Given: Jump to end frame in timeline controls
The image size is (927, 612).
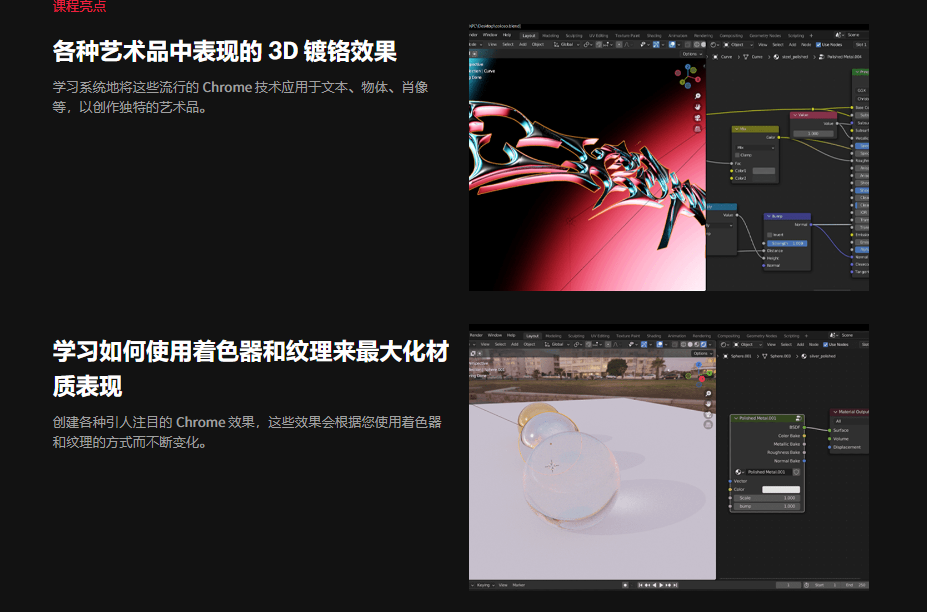Looking at the screenshot, I should point(675,585).
